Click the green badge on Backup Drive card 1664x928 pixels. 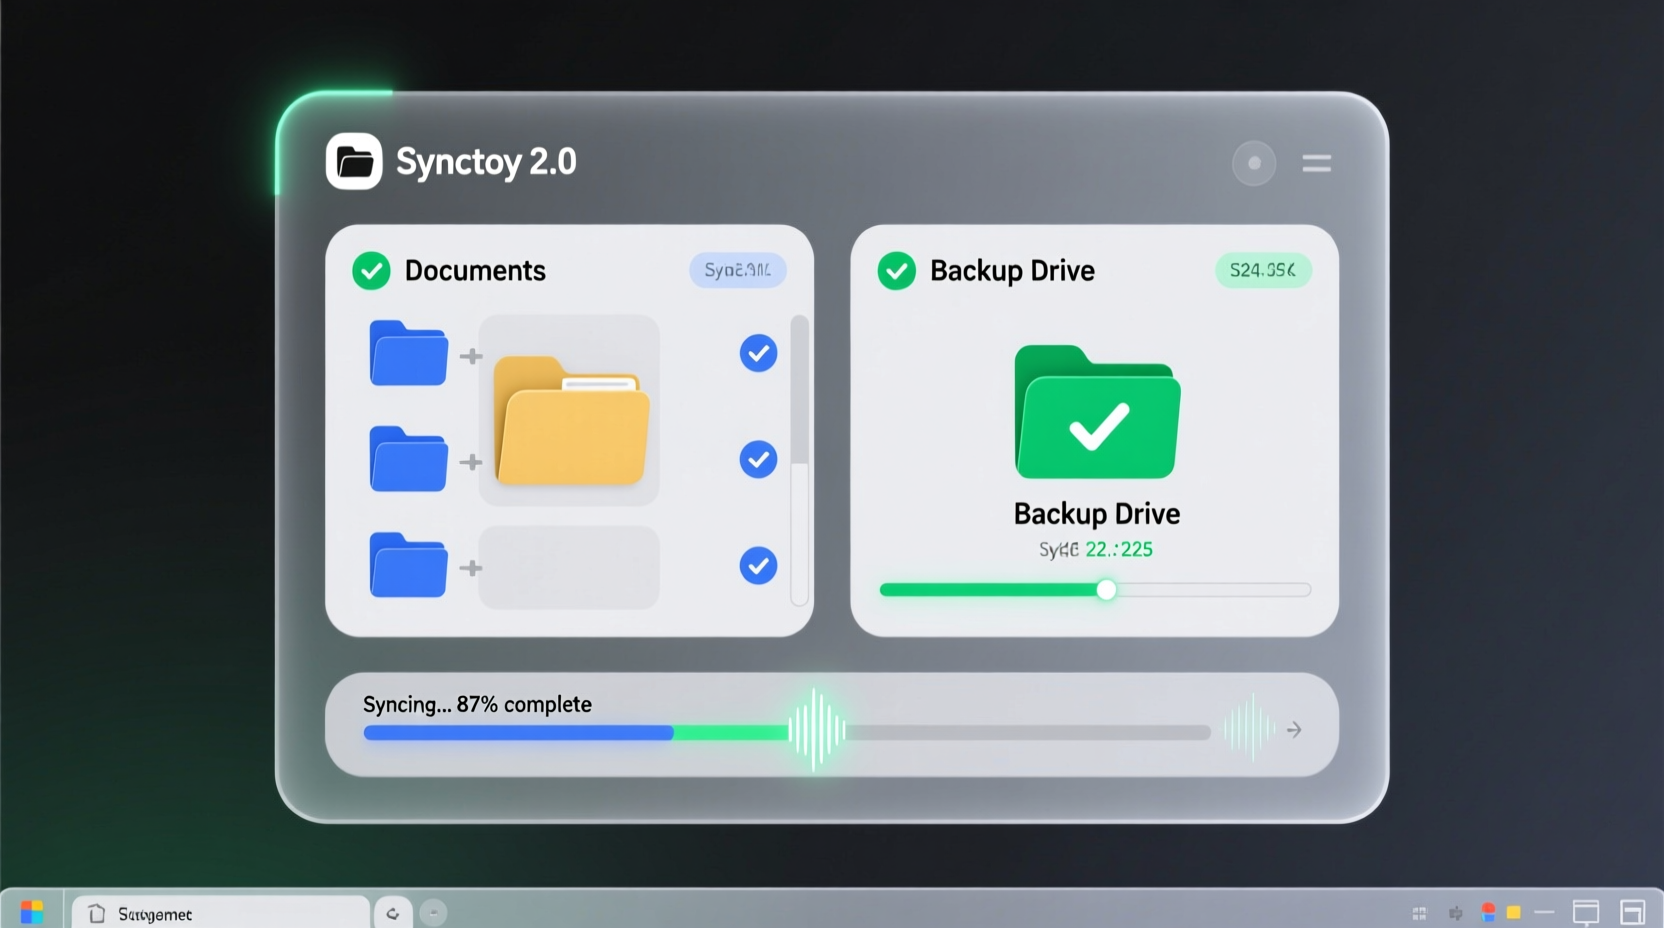[x=1263, y=270]
